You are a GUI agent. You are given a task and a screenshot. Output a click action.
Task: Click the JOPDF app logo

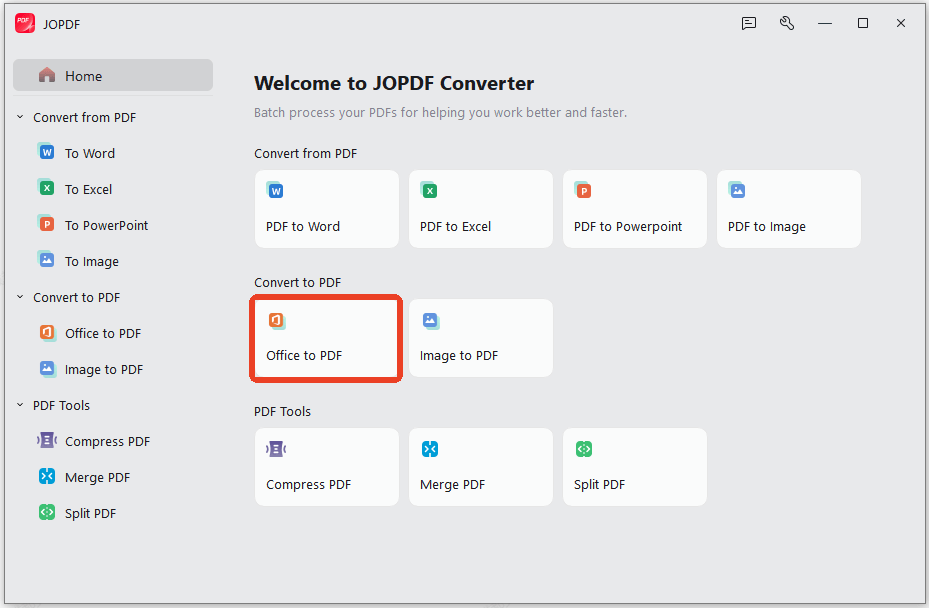[25, 24]
